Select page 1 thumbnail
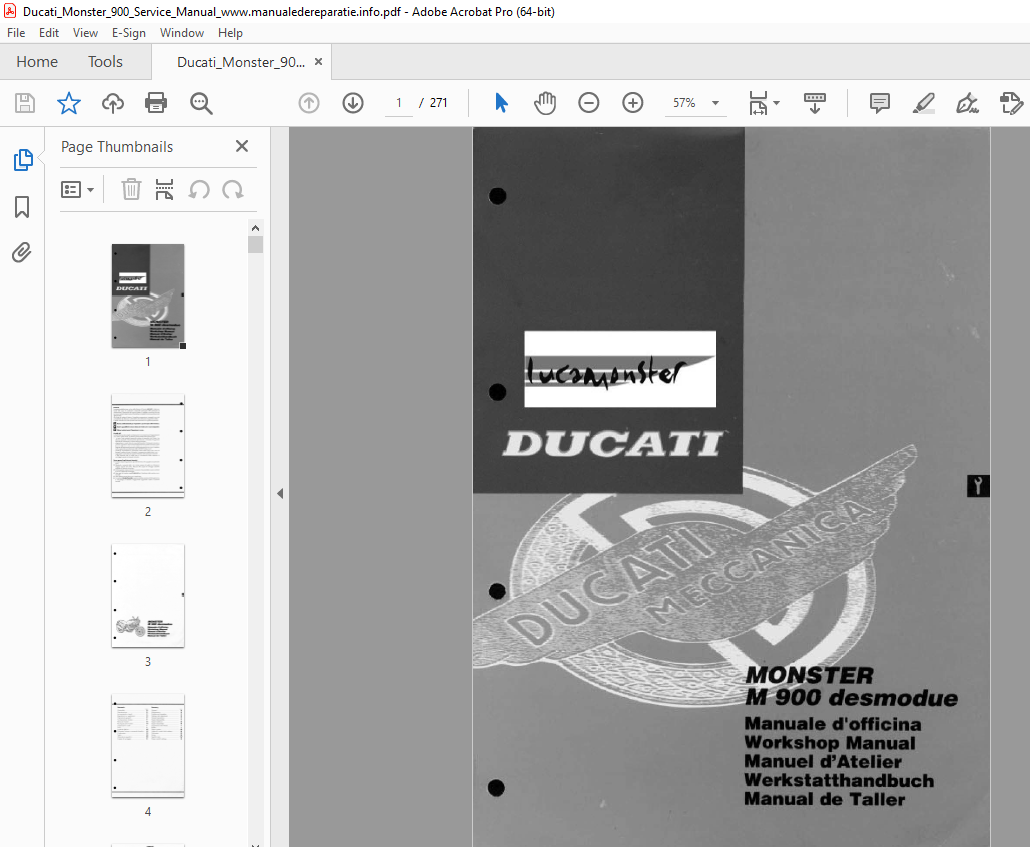 click(x=148, y=296)
